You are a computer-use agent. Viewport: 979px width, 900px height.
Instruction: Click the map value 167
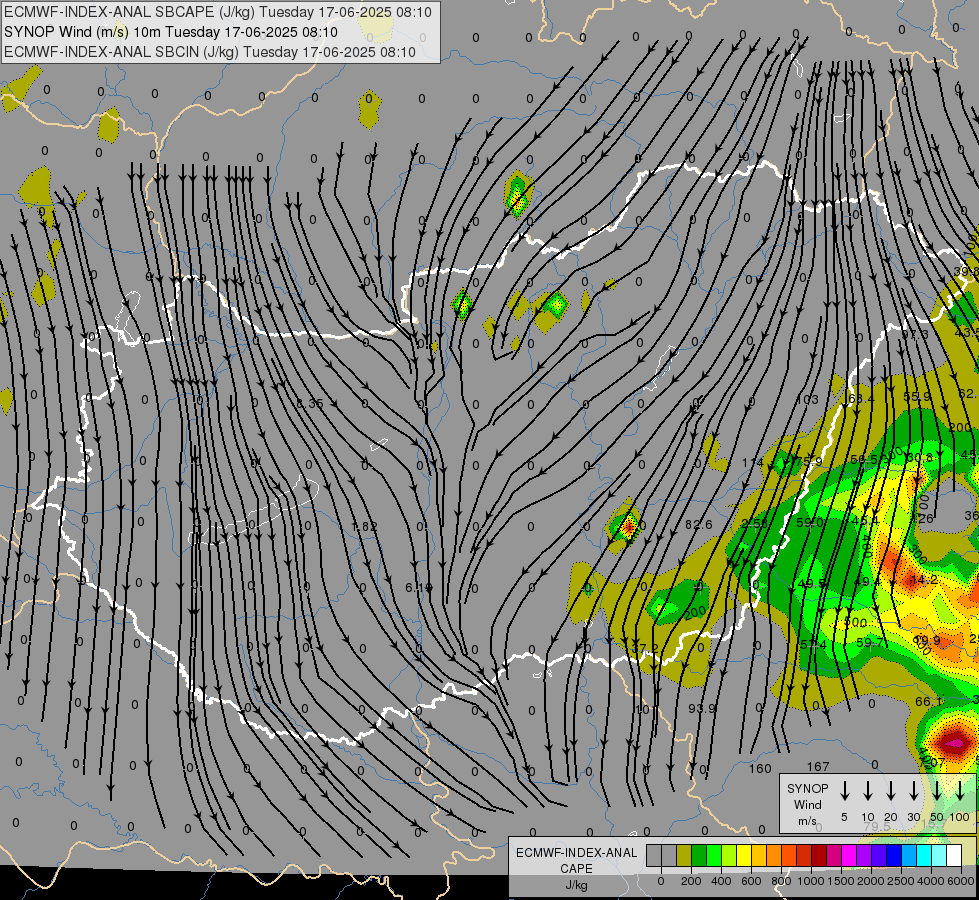(818, 766)
